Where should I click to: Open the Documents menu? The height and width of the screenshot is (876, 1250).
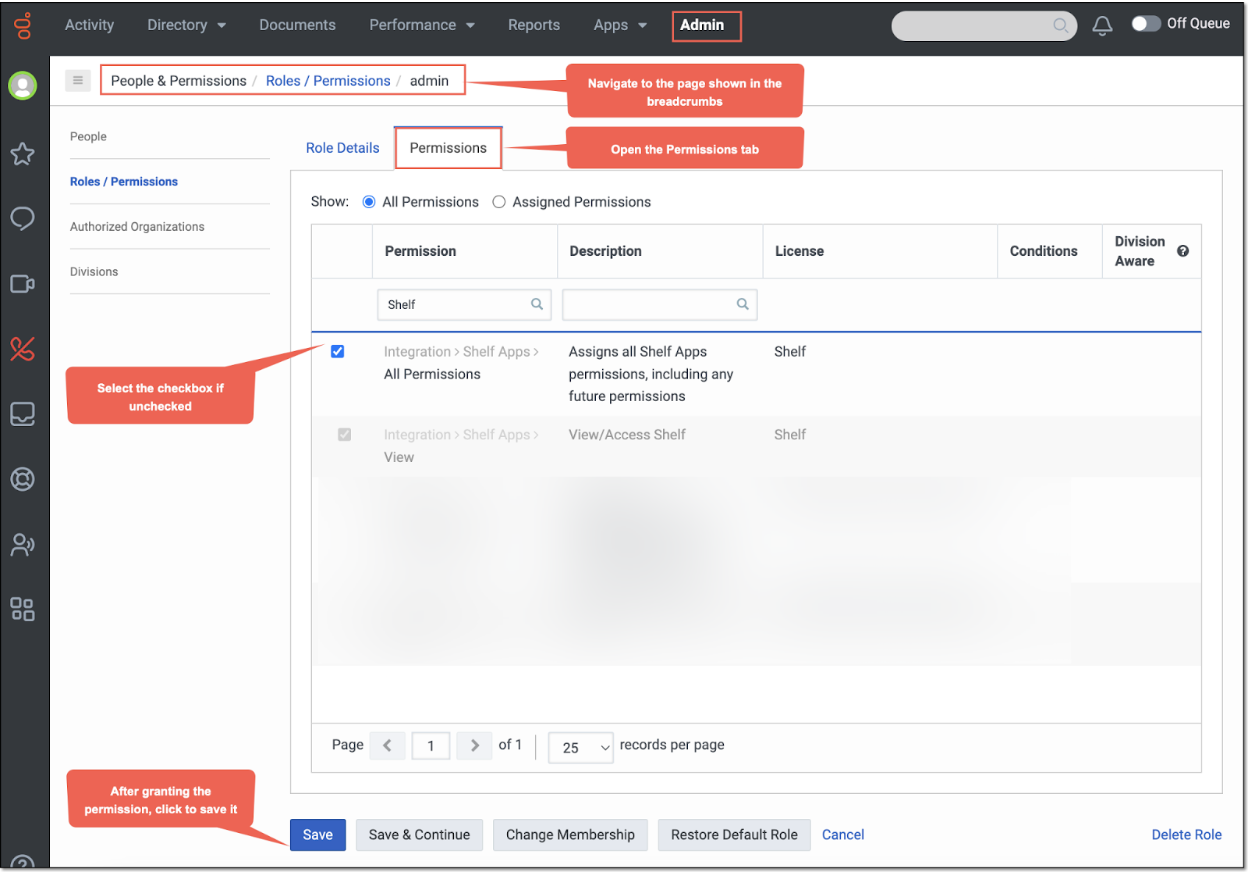(x=297, y=25)
